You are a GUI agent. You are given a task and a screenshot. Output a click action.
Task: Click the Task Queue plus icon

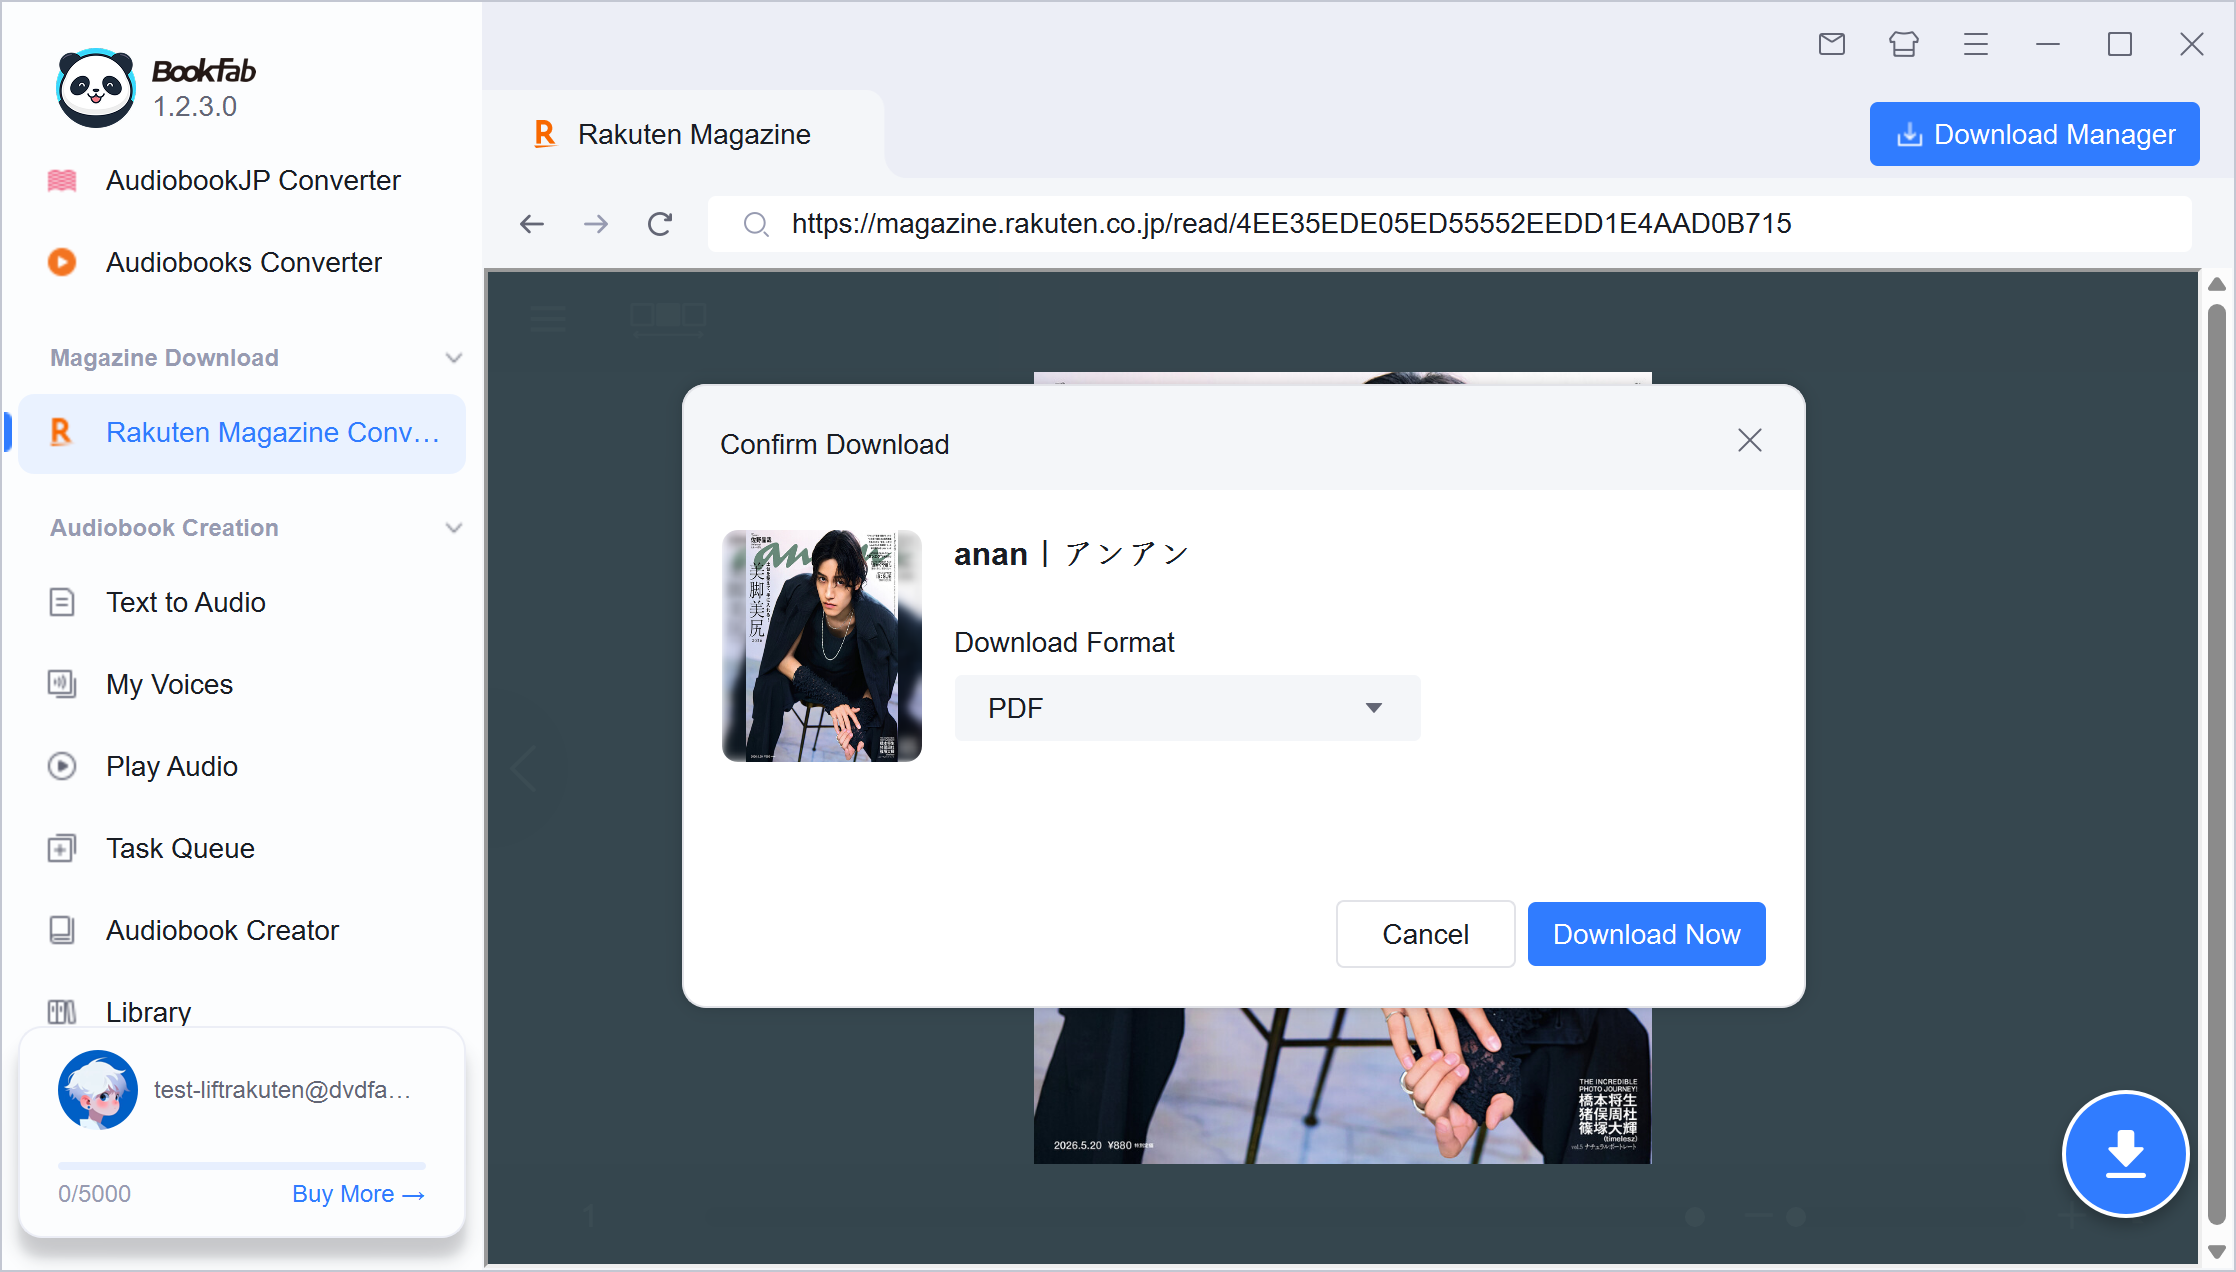(x=62, y=848)
